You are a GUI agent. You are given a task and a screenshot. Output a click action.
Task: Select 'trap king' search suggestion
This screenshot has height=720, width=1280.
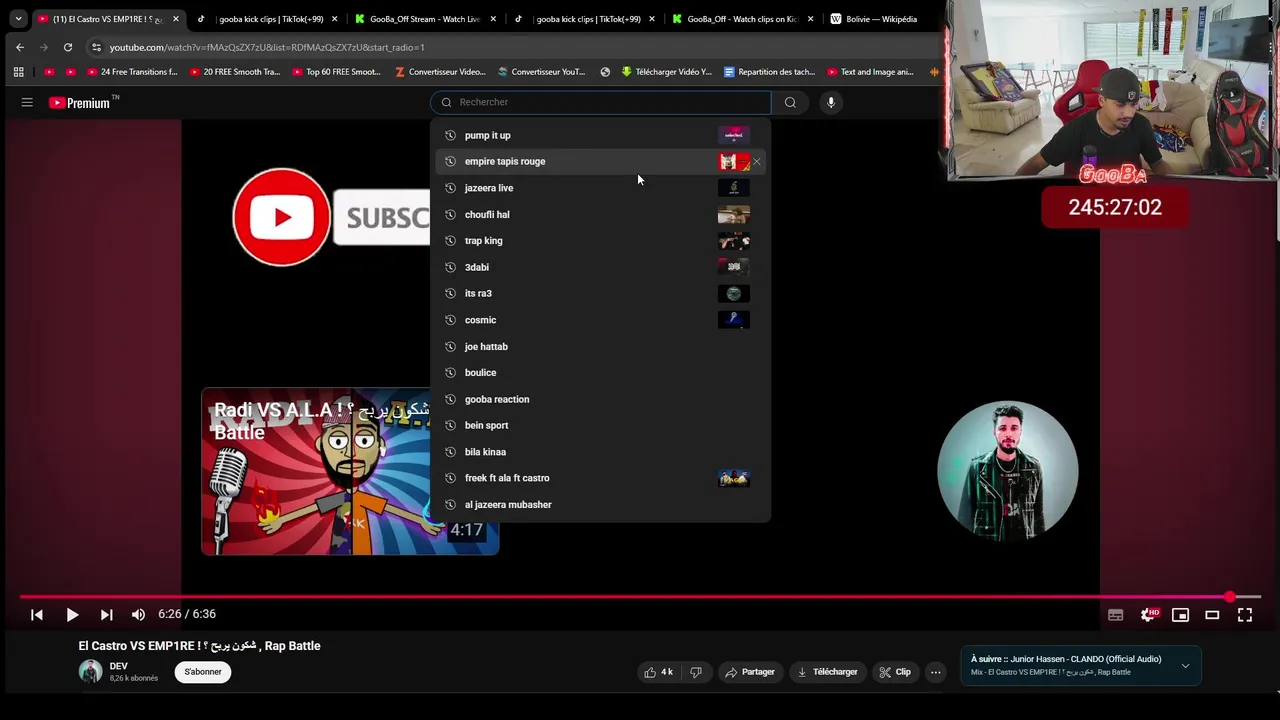coord(601,241)
